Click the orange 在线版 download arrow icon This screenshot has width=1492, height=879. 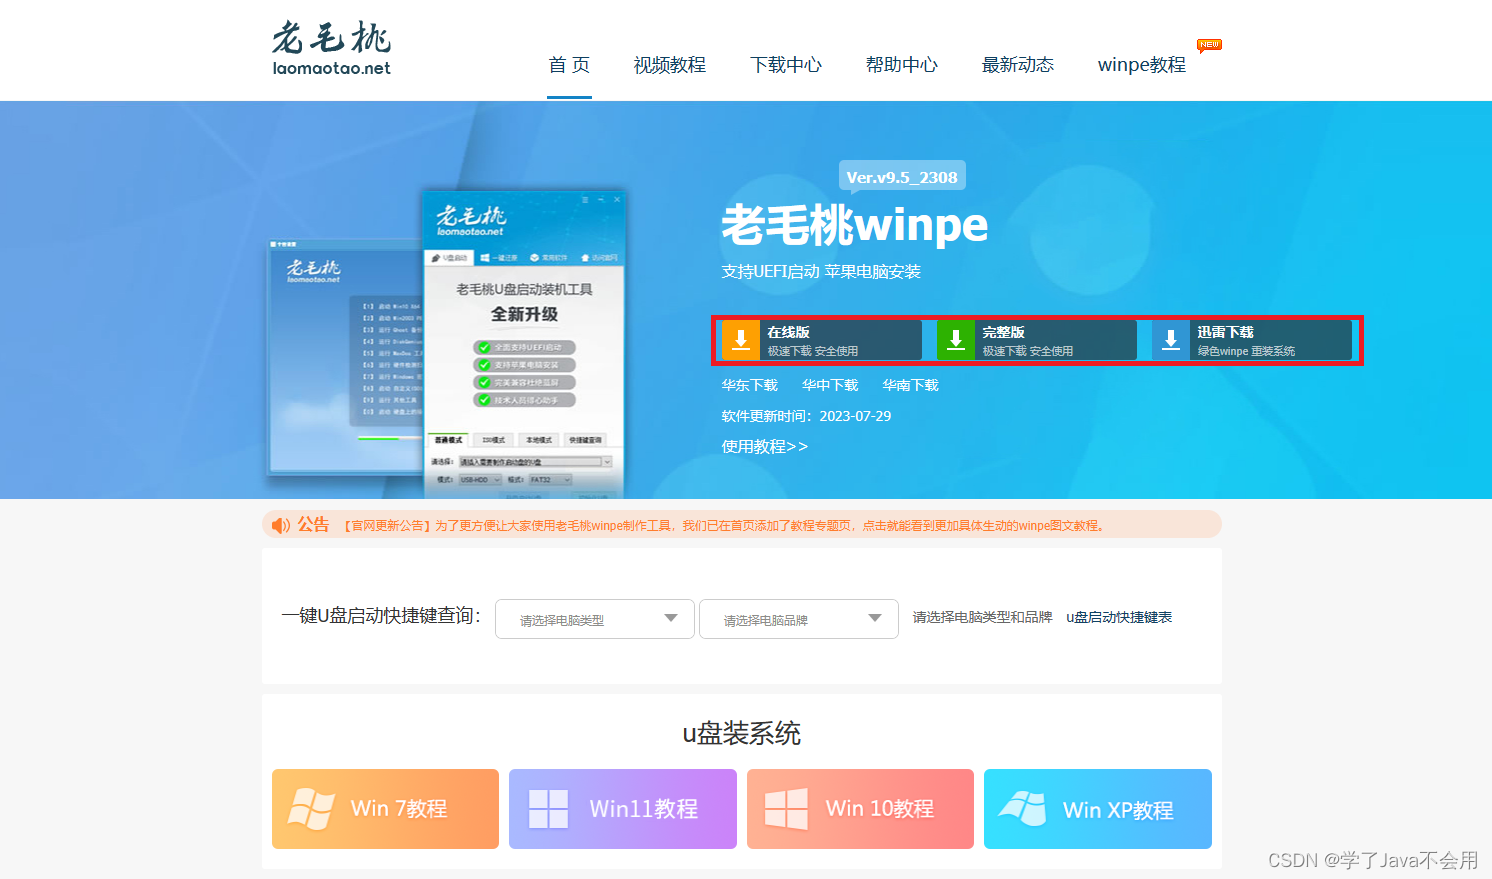point(741,340)
